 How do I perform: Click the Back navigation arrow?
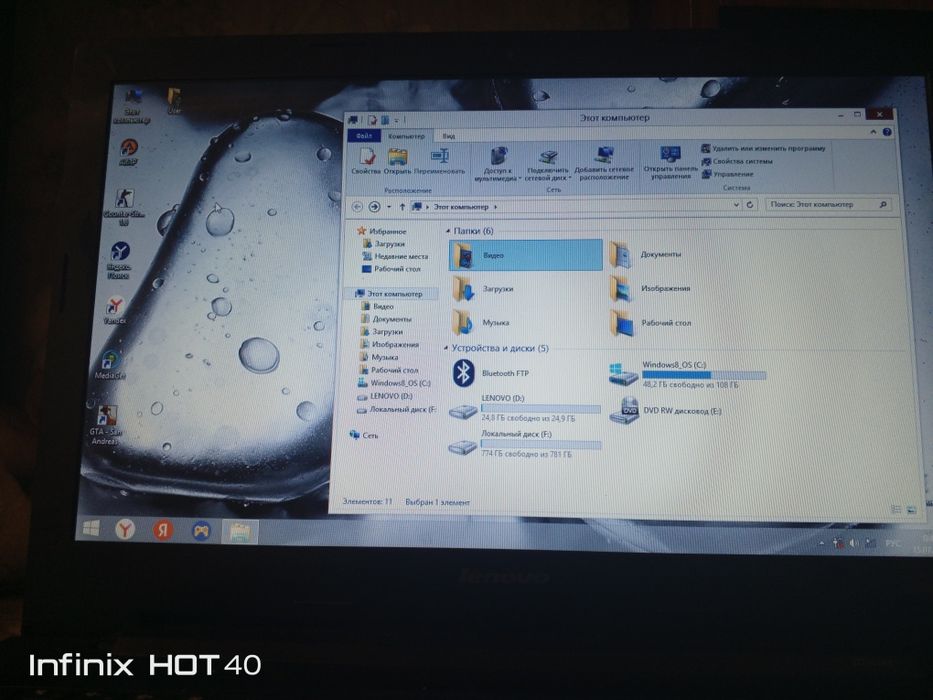(x=357, y=207)
